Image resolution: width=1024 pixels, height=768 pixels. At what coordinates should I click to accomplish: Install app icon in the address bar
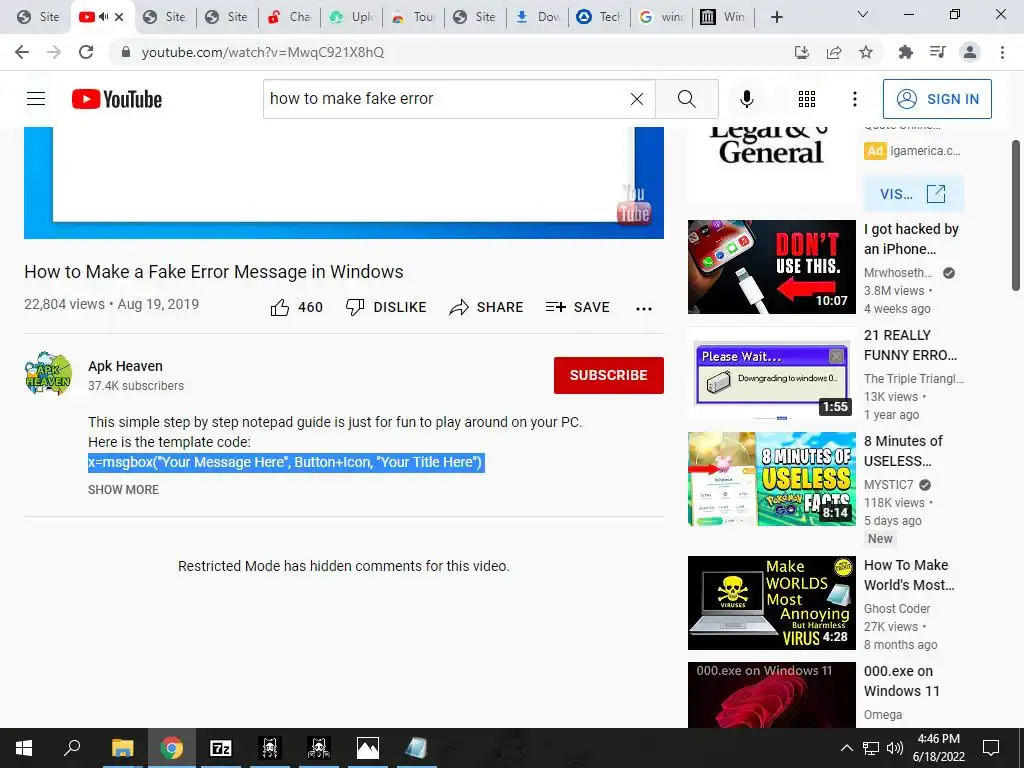click(802, 52)
